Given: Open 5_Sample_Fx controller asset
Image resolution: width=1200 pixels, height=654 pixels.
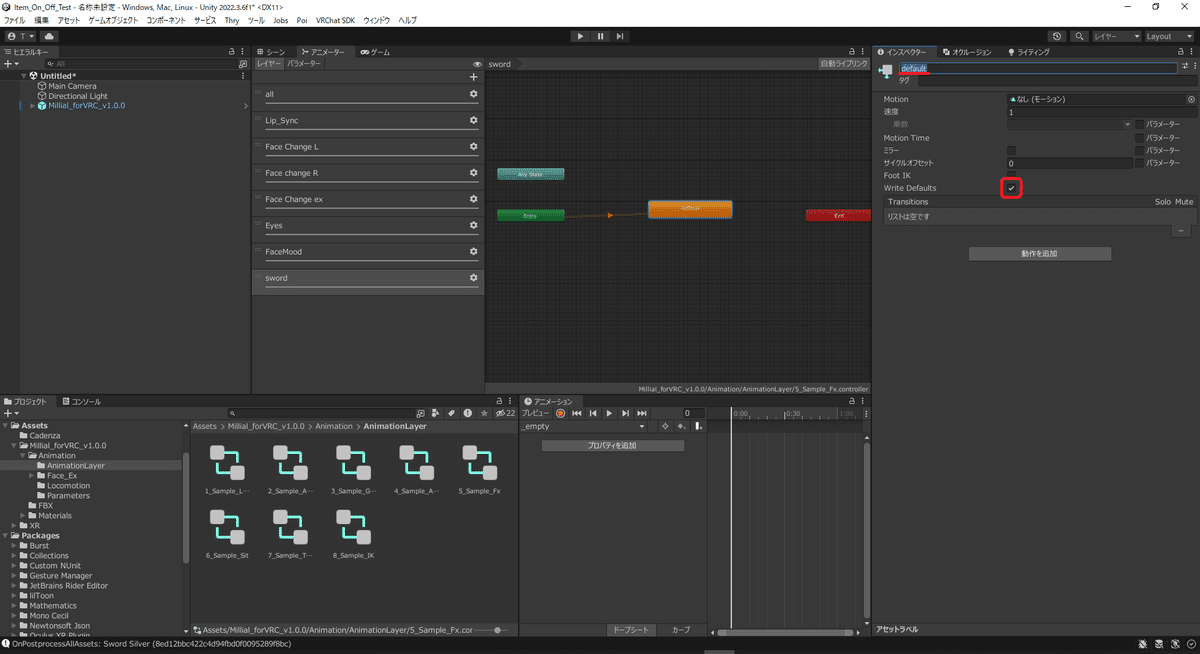Looking at the screenshot, I should point(479,469).
